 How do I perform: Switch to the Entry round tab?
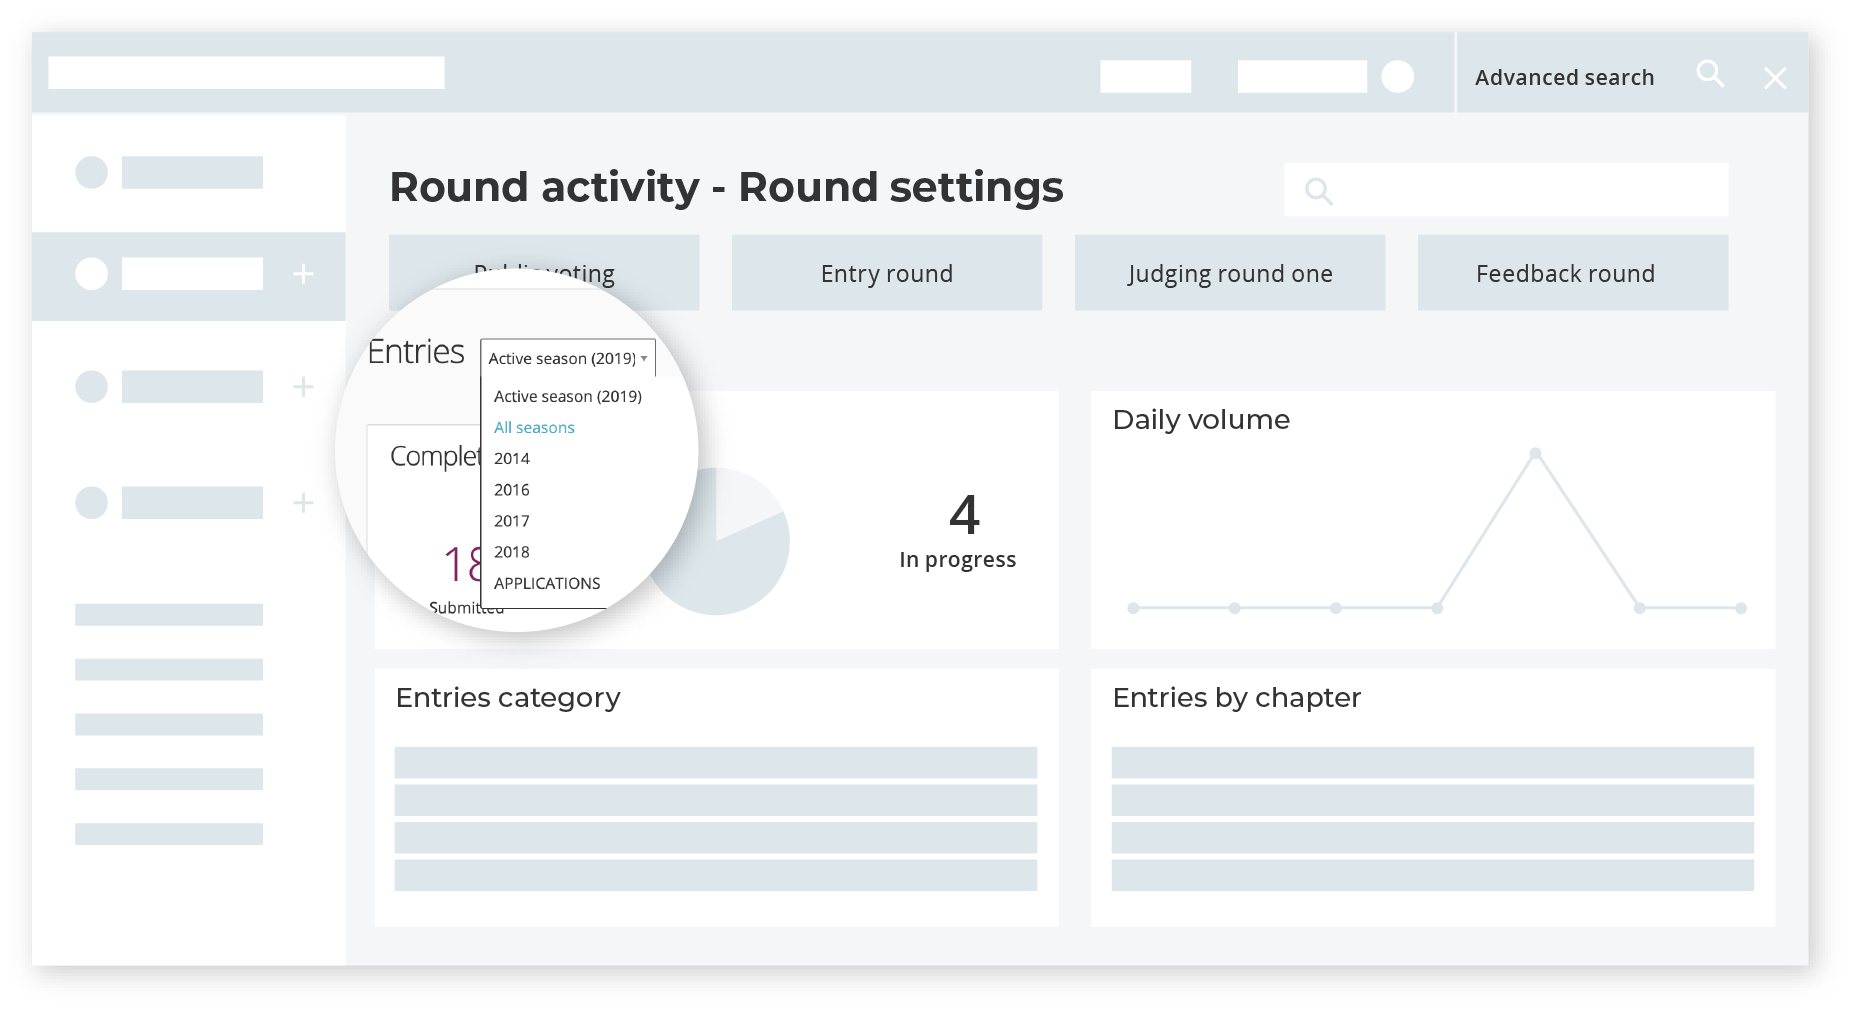coord(886,273)
